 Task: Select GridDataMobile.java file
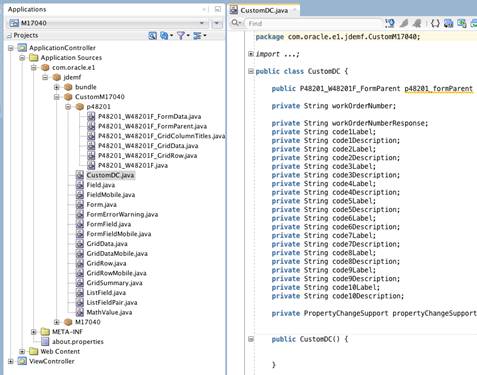pos(117,253)
